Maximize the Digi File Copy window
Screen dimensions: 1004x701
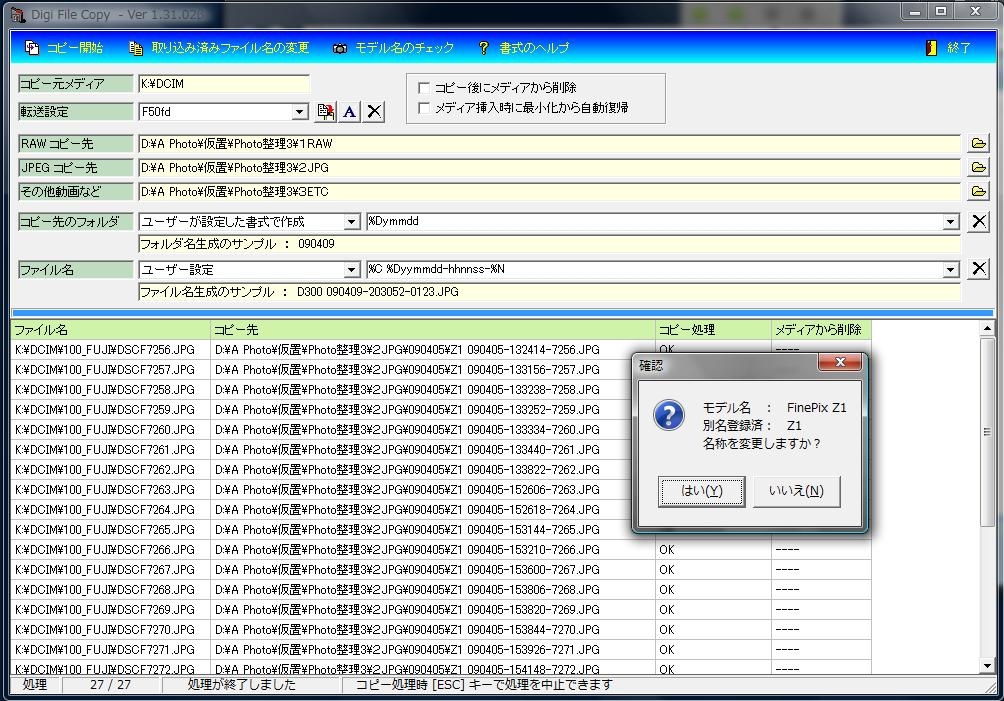[x=941, y=11]
